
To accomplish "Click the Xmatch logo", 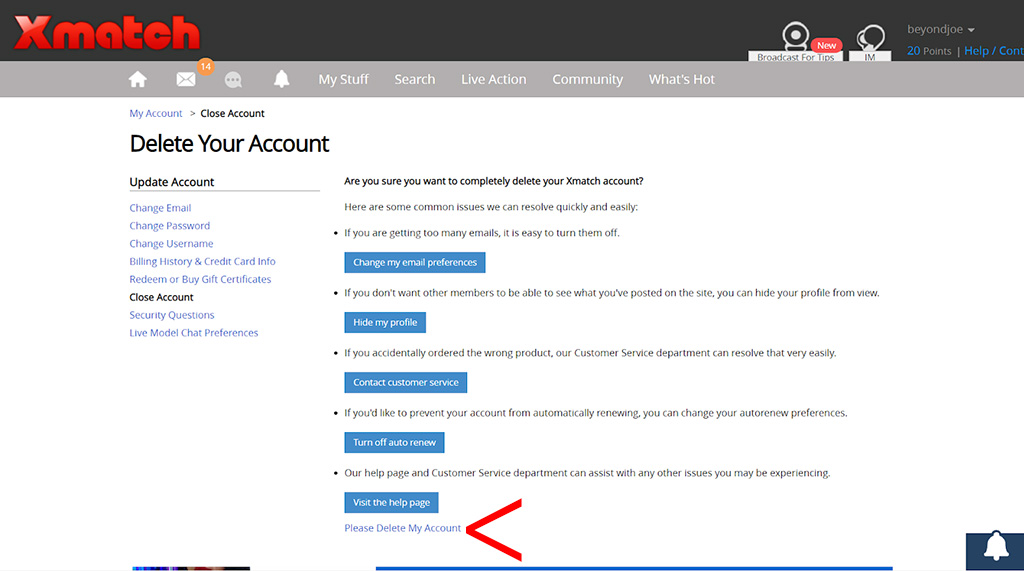I will coord(106,33).
